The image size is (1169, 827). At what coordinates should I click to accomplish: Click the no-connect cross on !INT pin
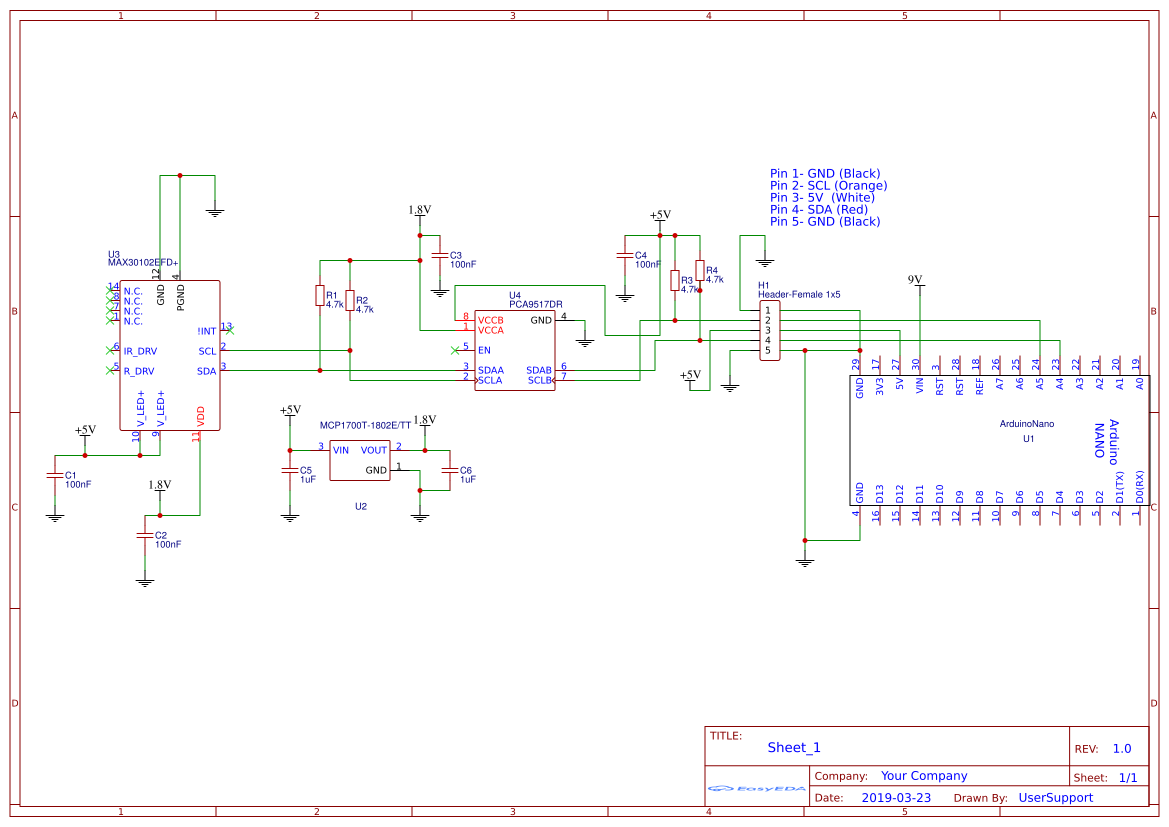tap(230, 330)
